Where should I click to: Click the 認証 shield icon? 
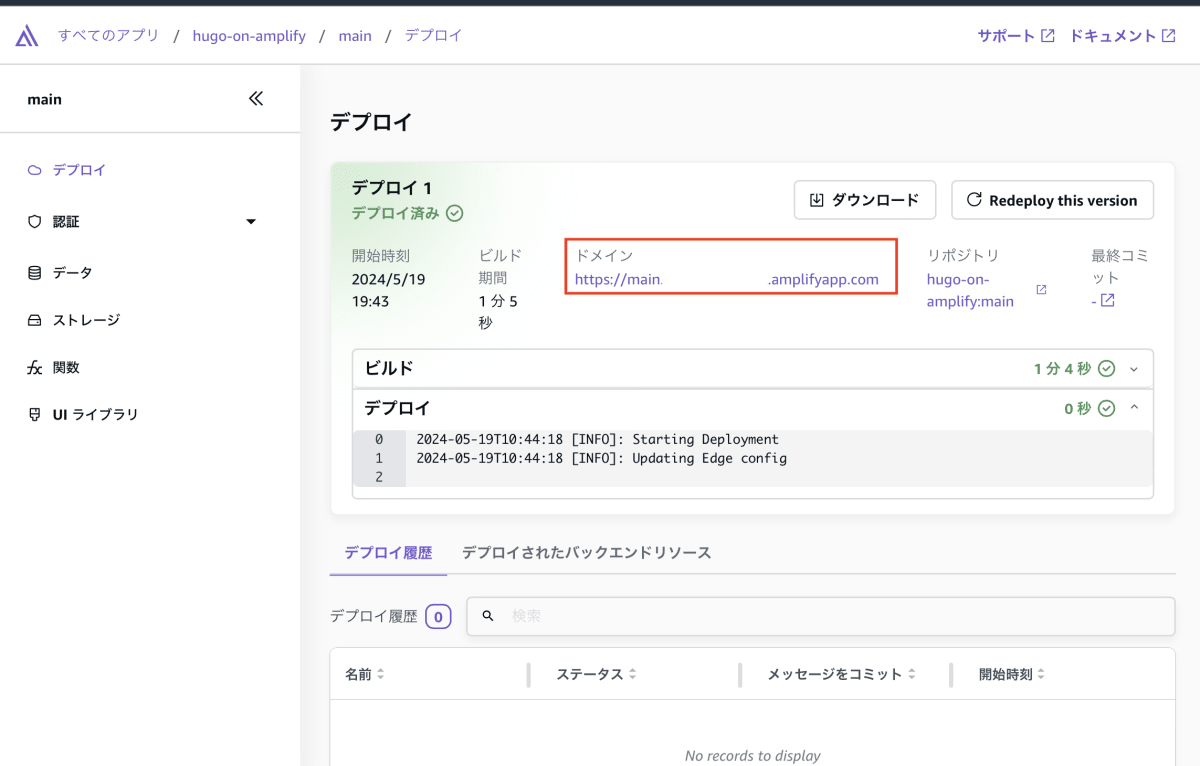coord(35,221)
